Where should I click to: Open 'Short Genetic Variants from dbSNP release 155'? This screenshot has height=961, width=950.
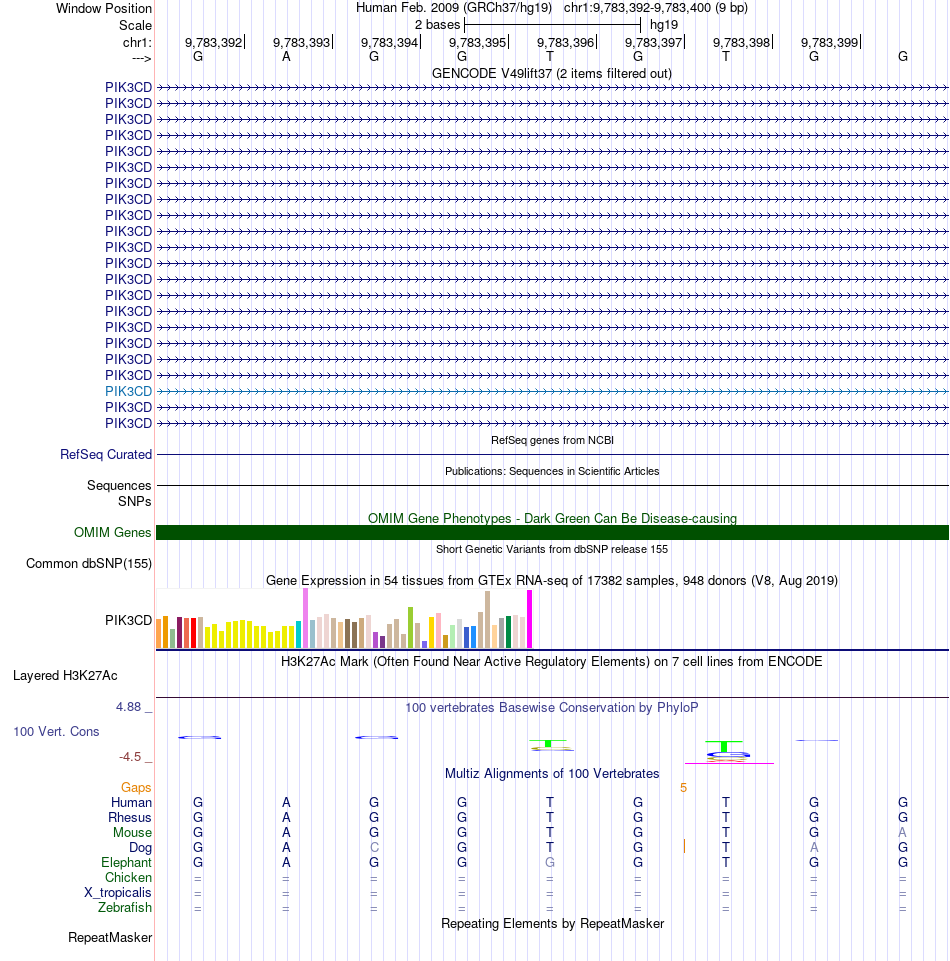(x=552, y=549)
